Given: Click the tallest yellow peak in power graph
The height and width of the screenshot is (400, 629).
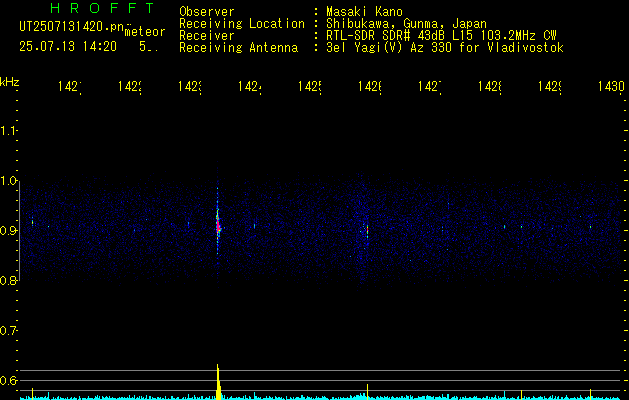Looking at the screenshot, I should 218,382.
